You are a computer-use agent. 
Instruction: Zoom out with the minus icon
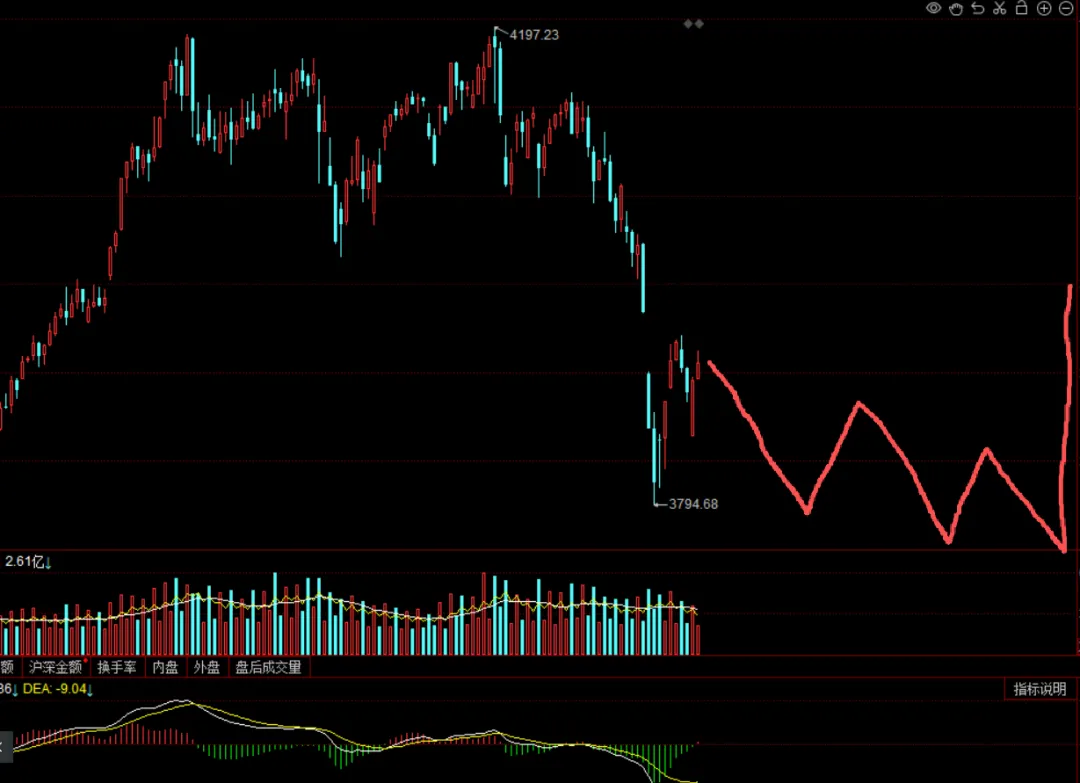(1066, 8)
